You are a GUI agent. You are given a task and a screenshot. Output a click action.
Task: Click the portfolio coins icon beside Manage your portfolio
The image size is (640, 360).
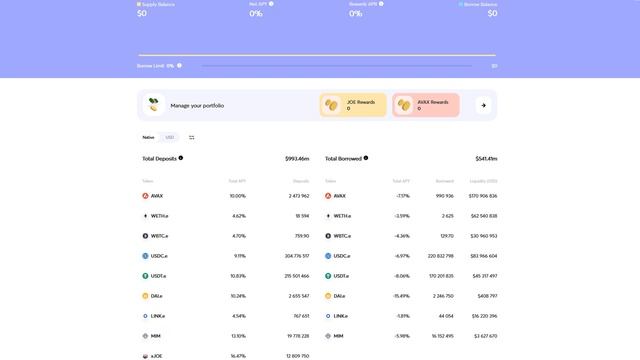(153, 105)
